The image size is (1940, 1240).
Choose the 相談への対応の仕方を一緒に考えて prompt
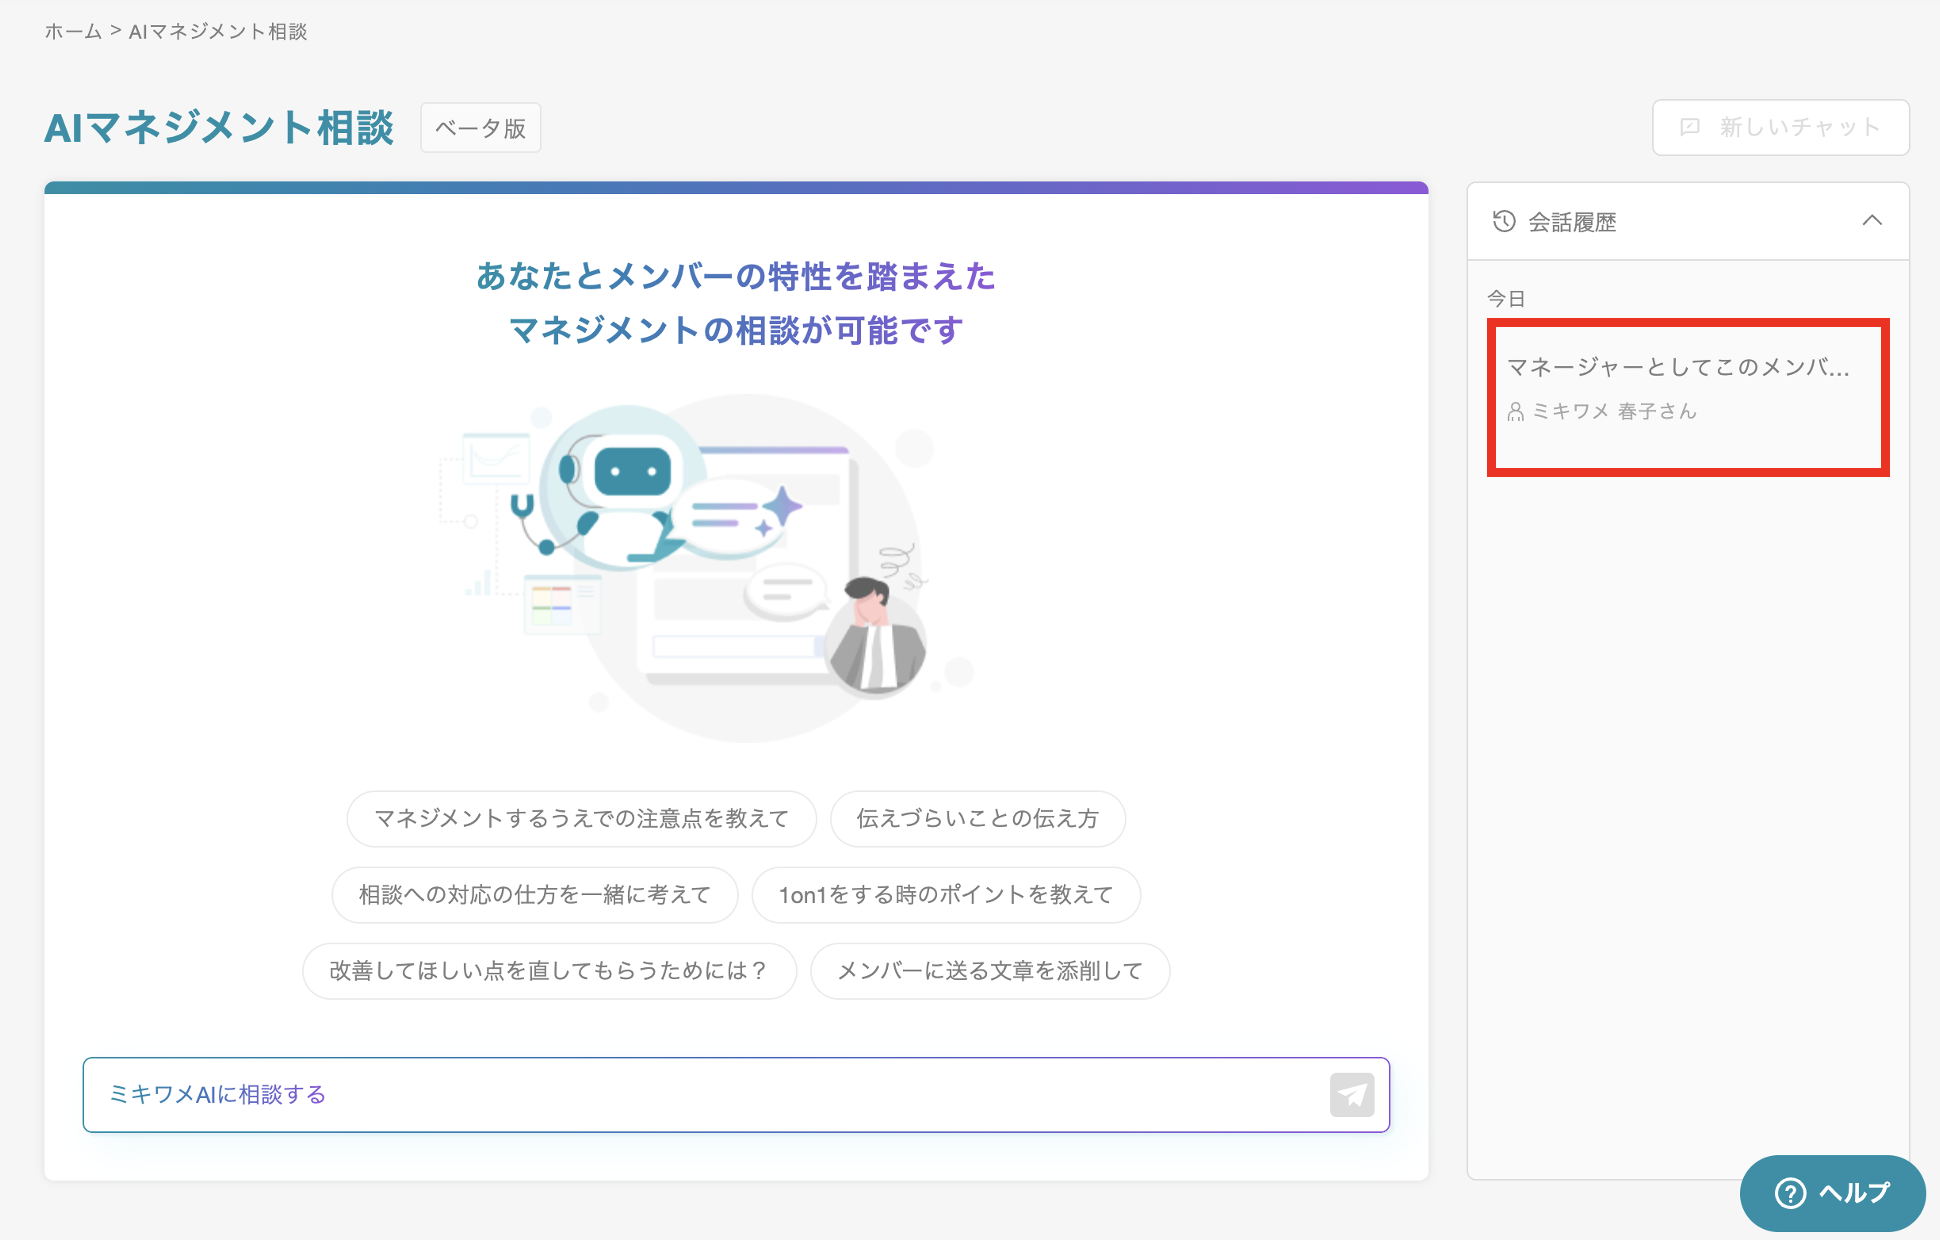(534, 895)
